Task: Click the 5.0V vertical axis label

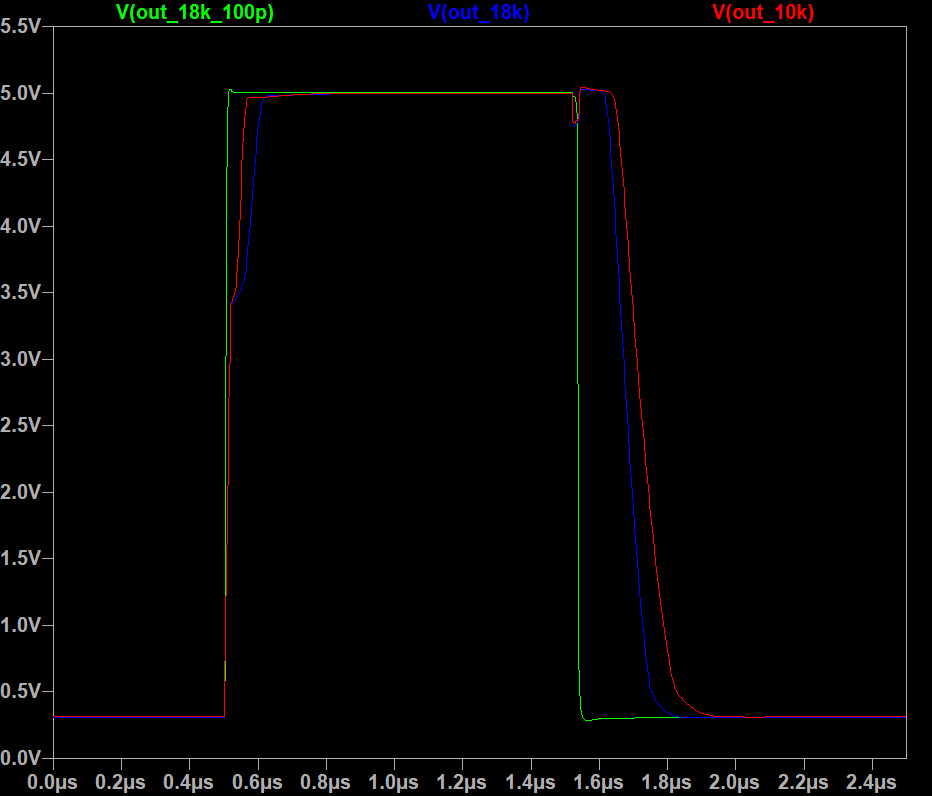Action: point(21,93)
